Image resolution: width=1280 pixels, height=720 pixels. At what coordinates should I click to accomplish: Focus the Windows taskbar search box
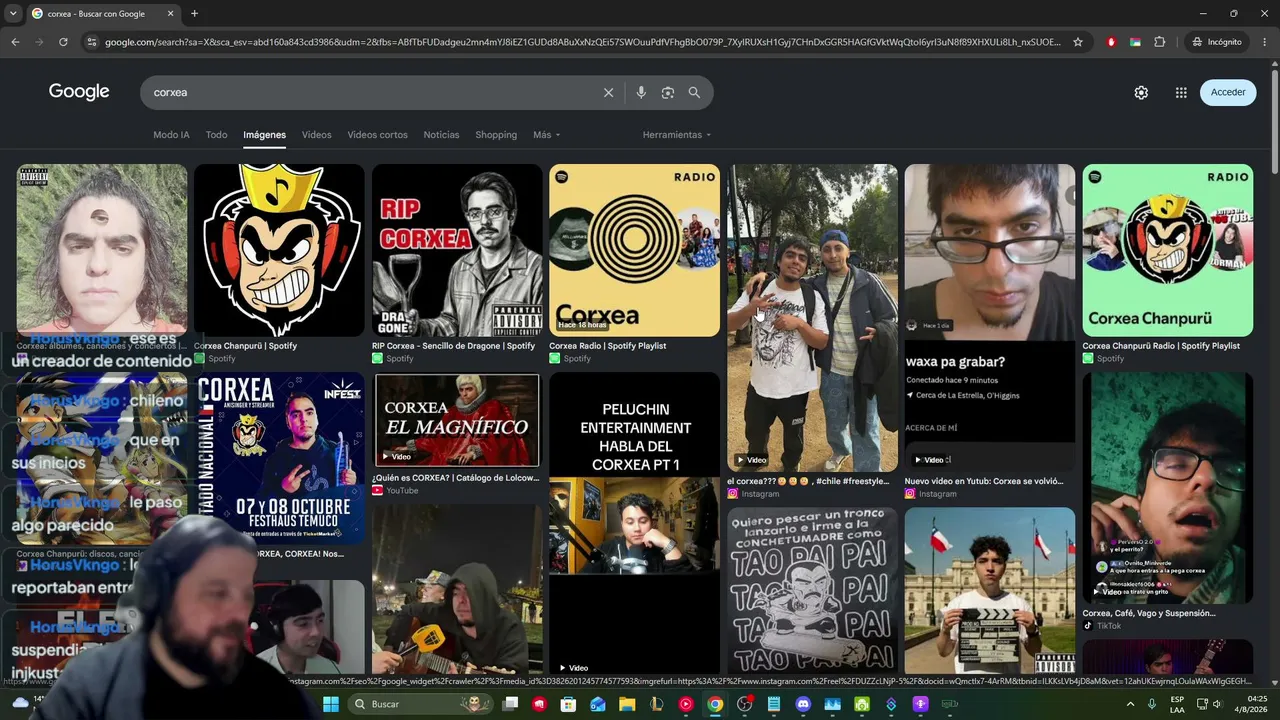419,704
